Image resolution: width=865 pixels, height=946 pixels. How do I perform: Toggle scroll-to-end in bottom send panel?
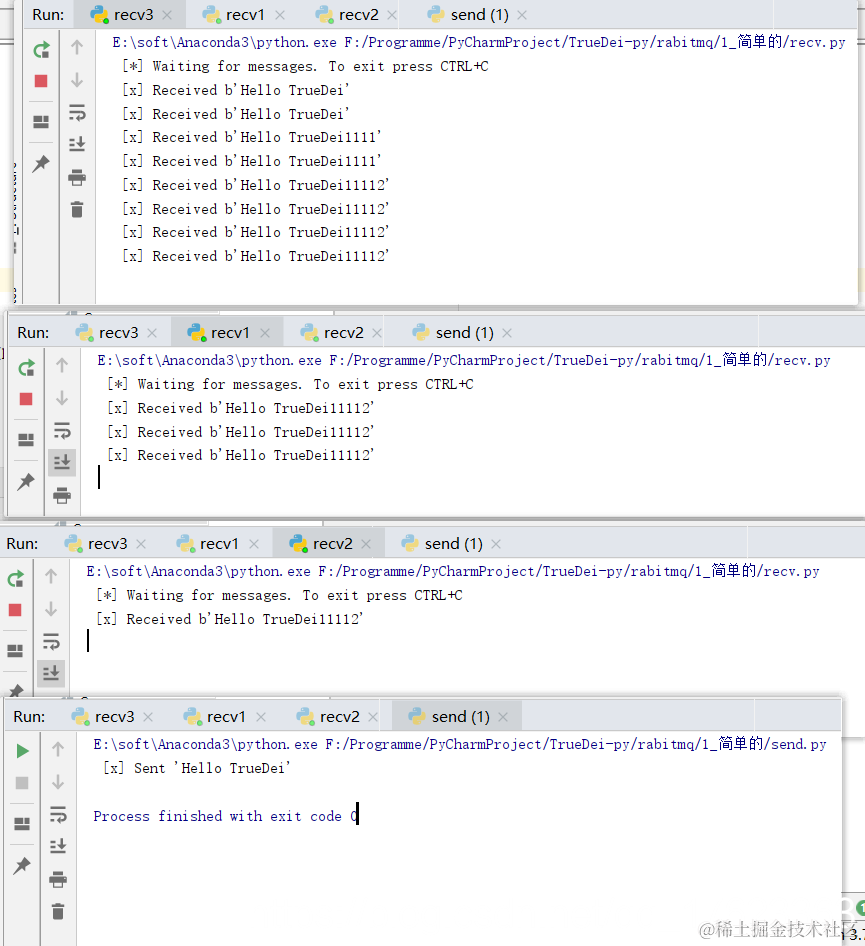58,846
